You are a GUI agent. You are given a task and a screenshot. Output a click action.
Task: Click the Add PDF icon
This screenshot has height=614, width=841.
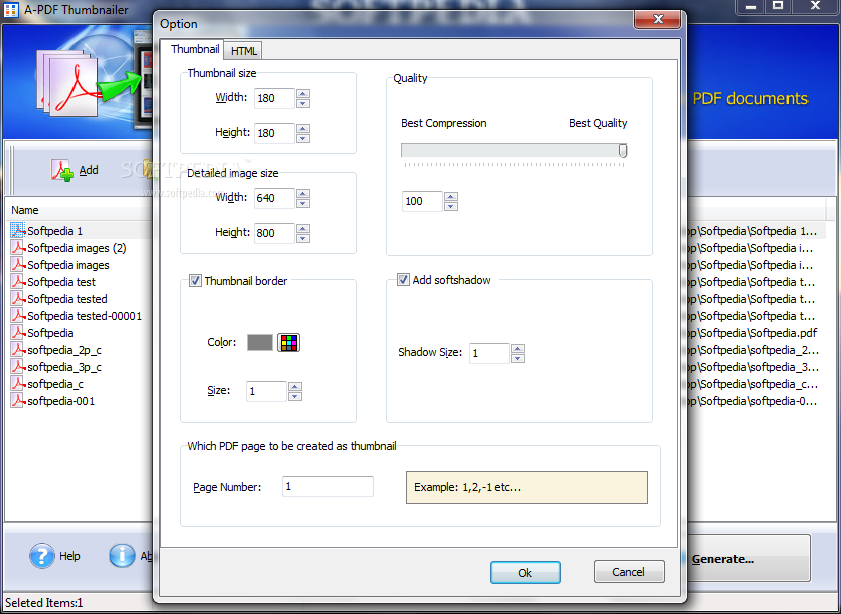click(x=62, y=171)
